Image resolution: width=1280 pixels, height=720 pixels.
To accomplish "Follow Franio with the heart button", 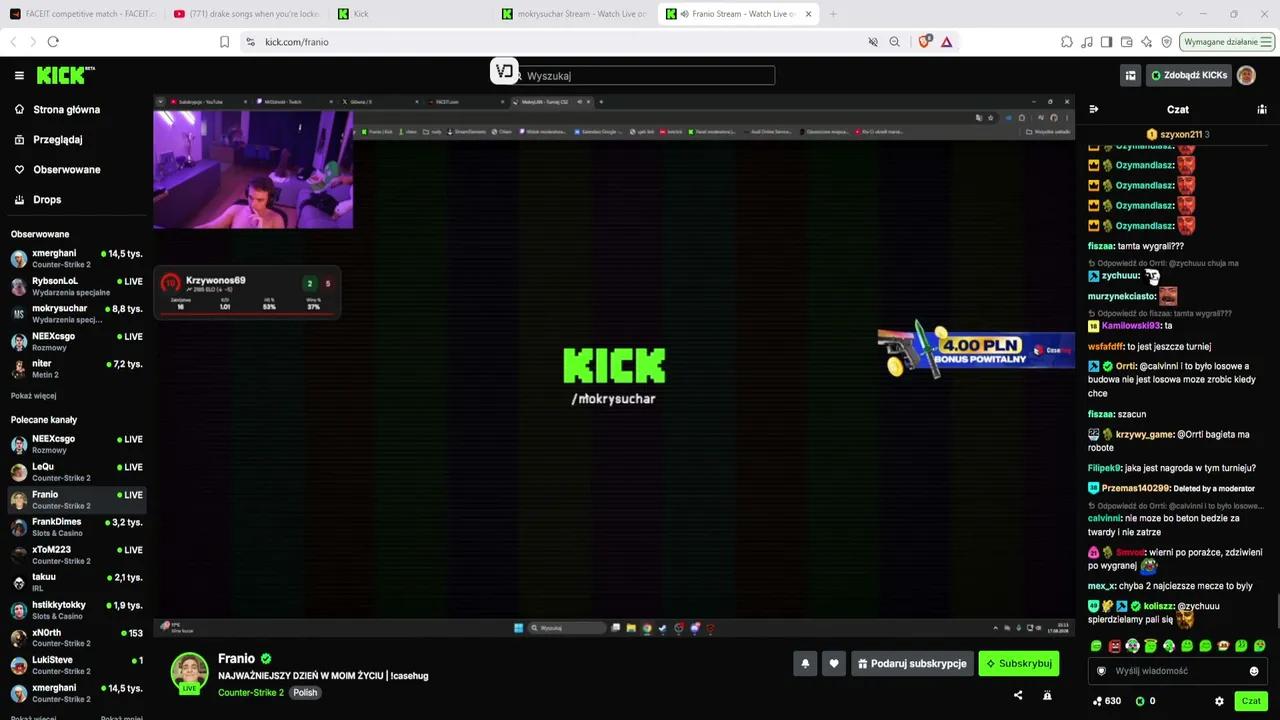I will click(834, 663).
